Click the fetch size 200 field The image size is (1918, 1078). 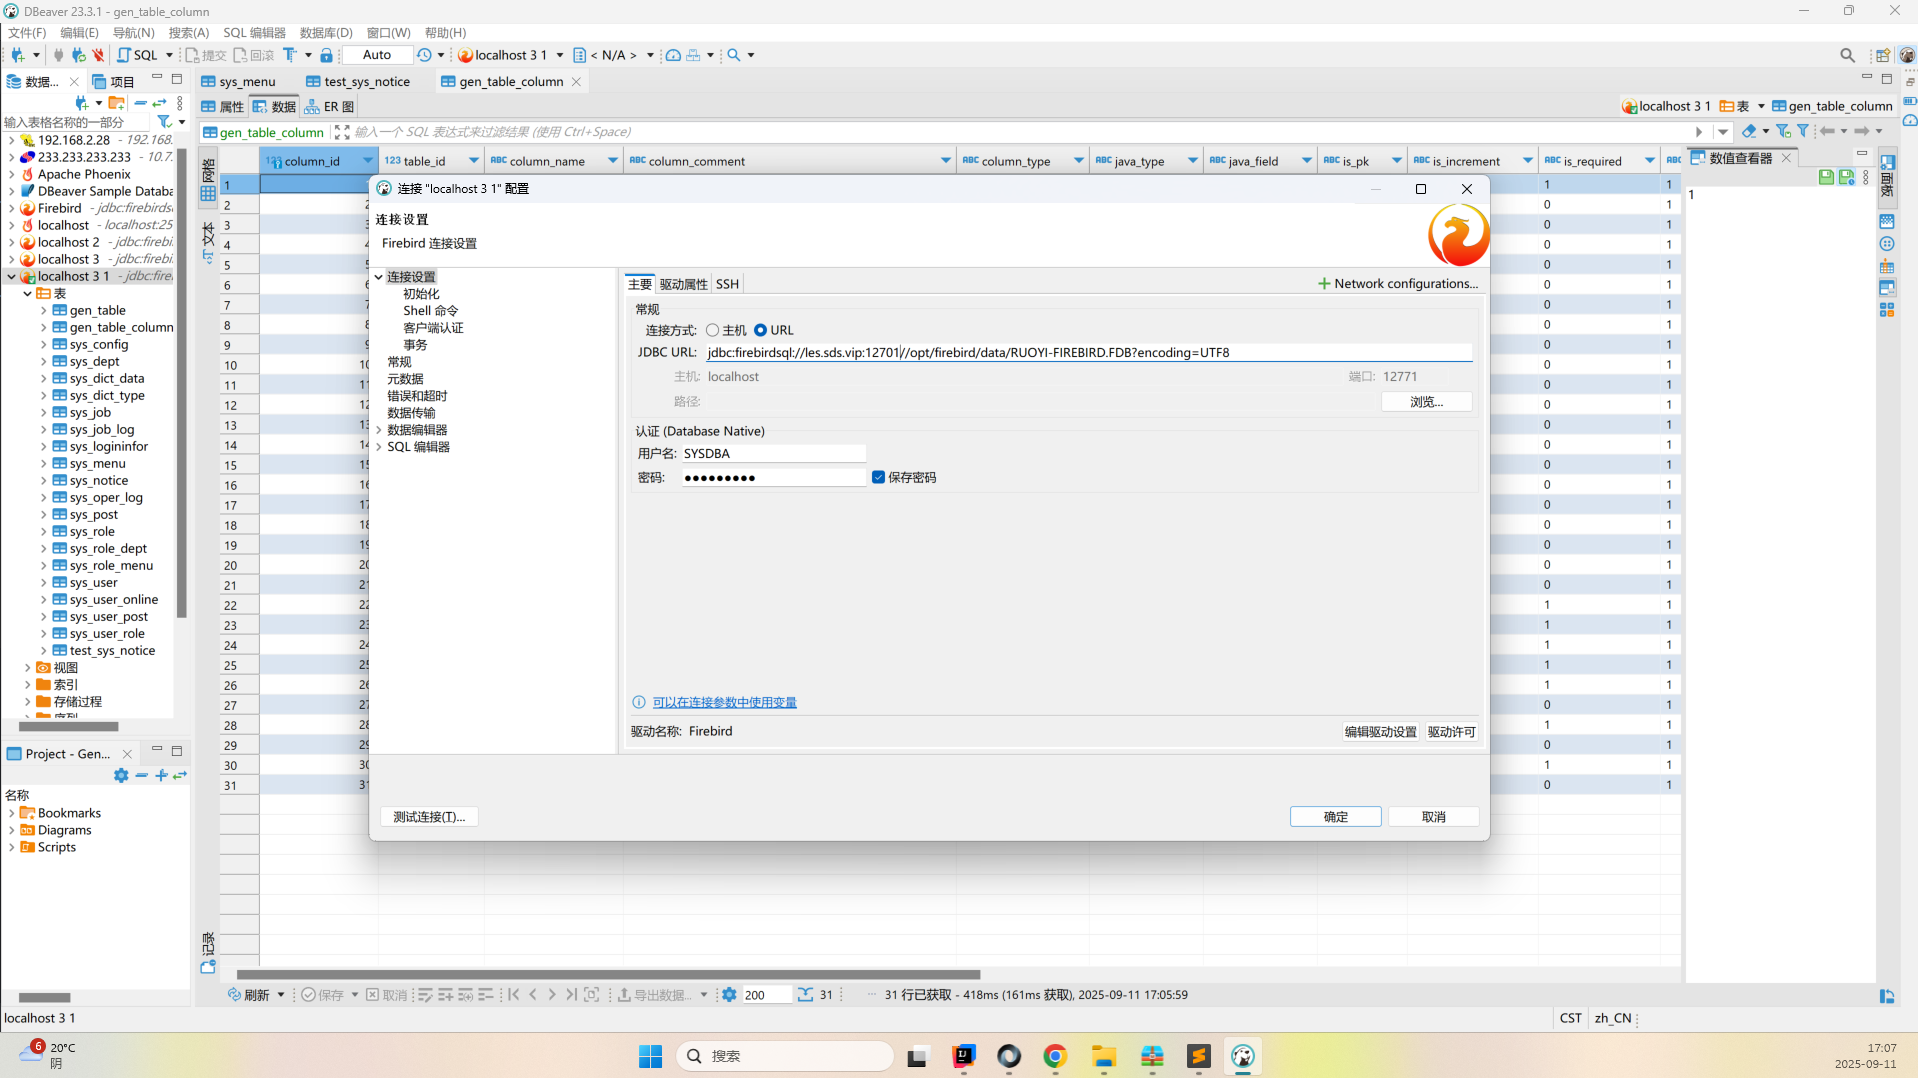765,995
